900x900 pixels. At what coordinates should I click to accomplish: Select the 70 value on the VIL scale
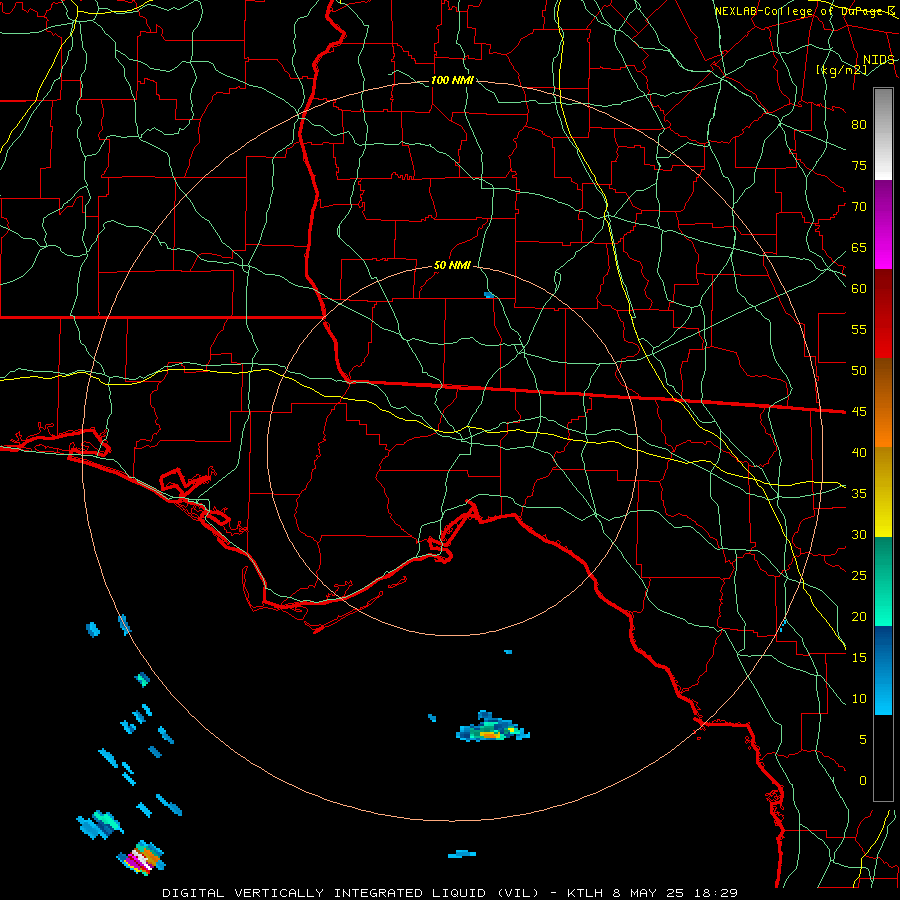[859, 207]
